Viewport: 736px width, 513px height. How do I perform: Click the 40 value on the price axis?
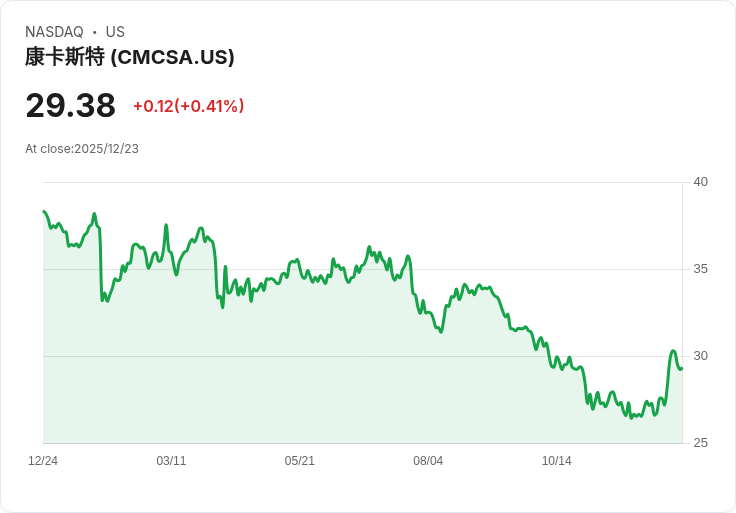tap(700, 182)
